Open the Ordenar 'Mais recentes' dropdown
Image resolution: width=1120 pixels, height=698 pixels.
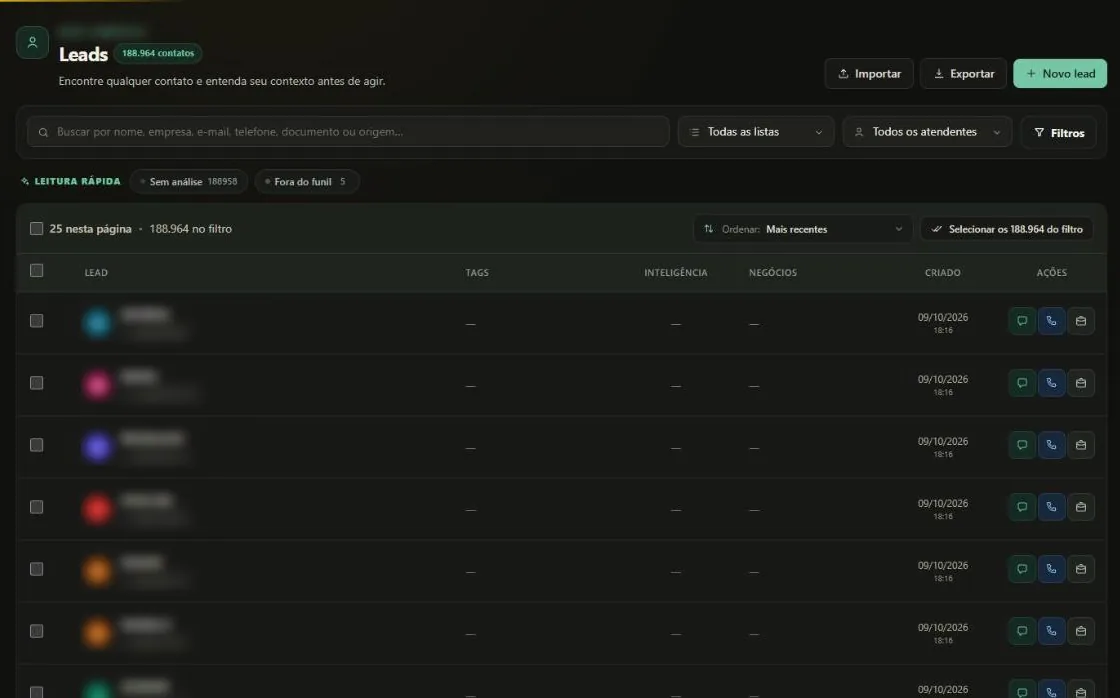point(803,229)
